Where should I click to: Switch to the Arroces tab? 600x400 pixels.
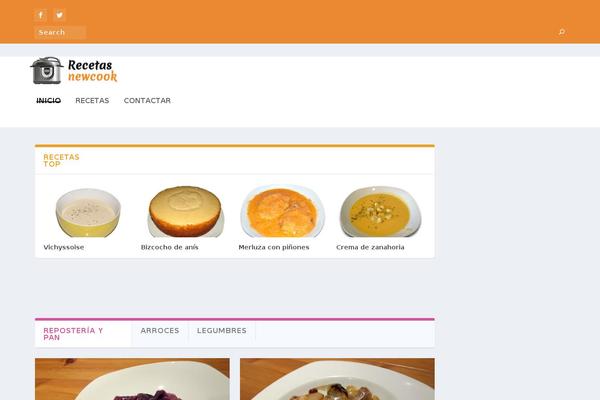tap(160, 331)
